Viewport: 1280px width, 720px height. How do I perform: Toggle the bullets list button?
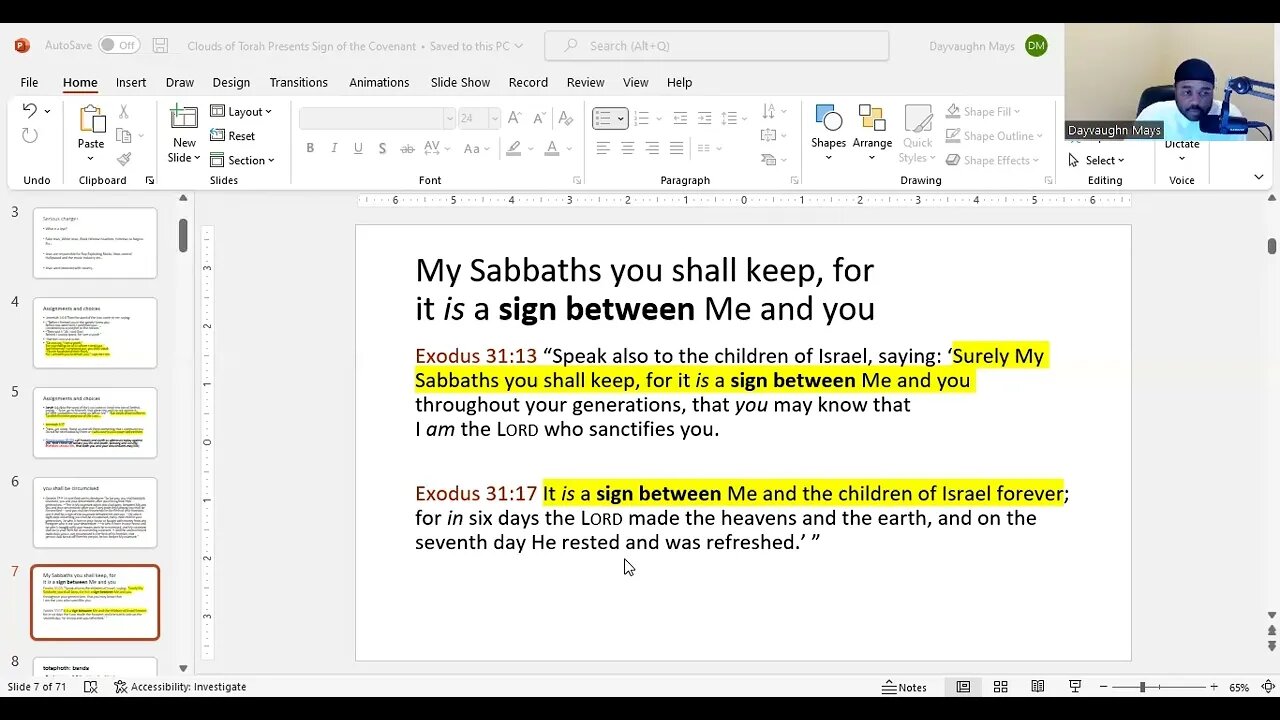tap(603, 118)
